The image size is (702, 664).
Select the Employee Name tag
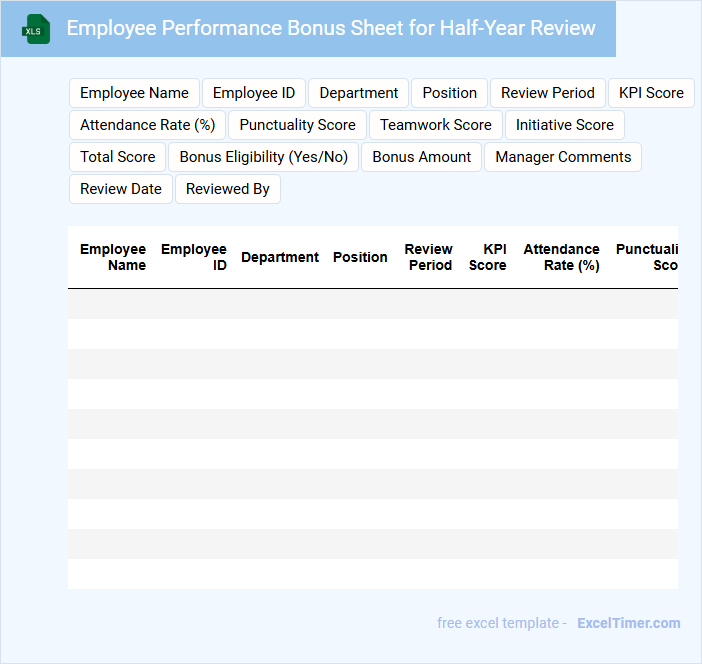point(134,93)
